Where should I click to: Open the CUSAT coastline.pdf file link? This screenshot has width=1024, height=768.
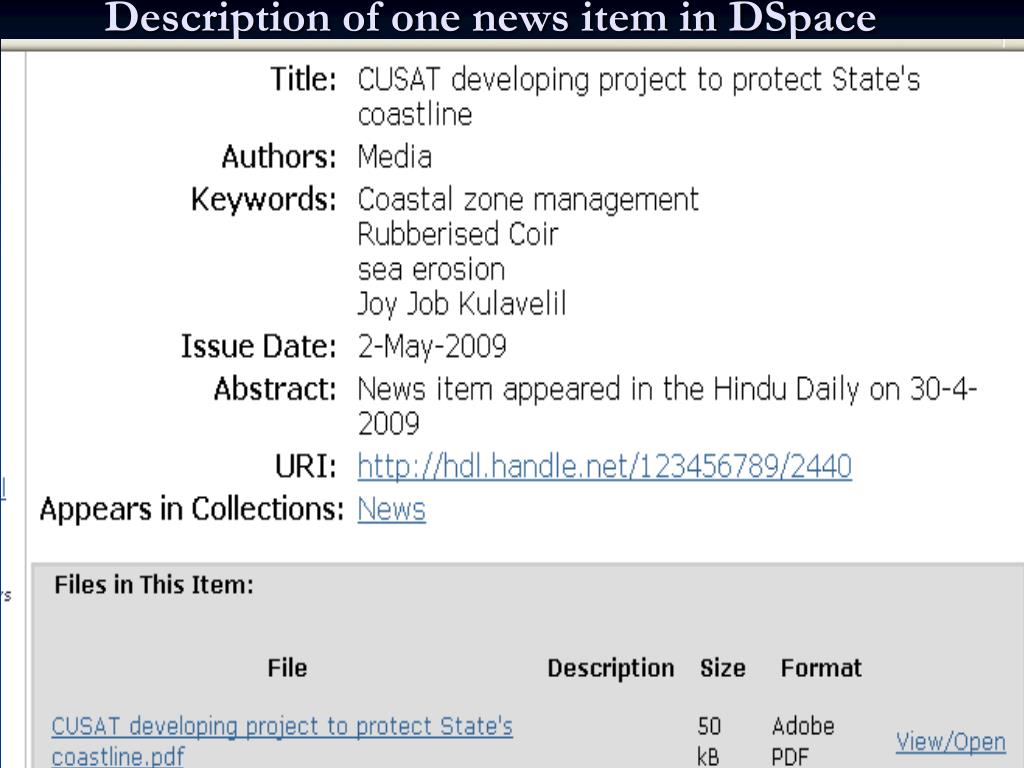[282, 741]
